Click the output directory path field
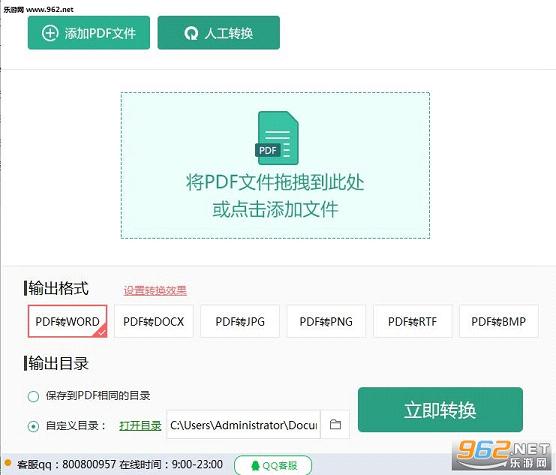Viewport: 556px width, 475px height. 244,424
